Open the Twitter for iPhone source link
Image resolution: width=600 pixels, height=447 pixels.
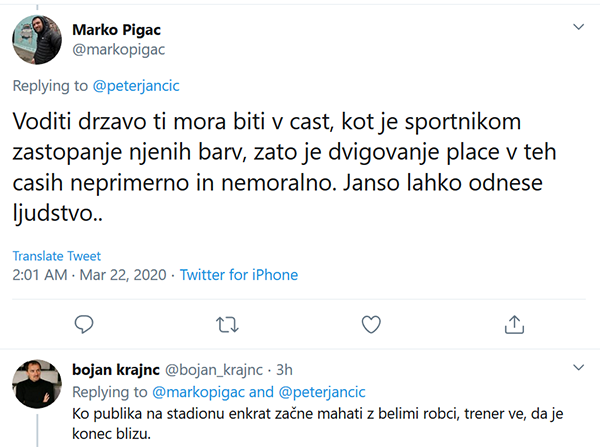click(238, 274)
